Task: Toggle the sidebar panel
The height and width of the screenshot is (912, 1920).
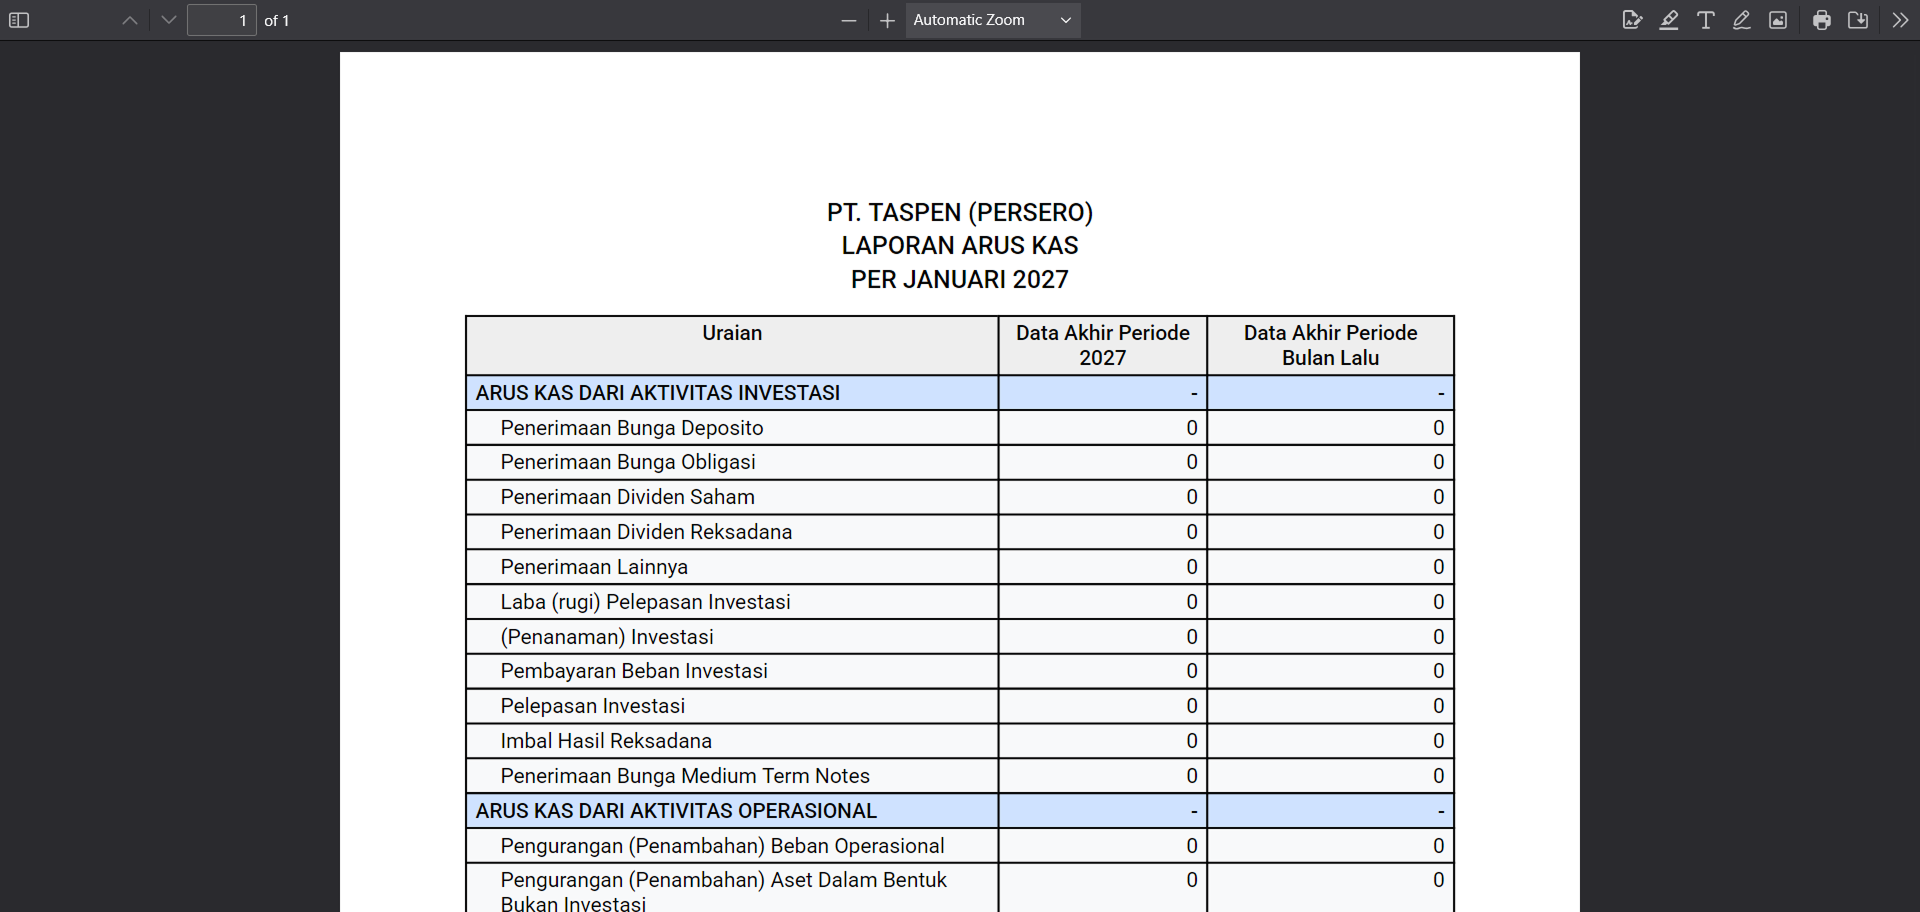Action: tap(19, 20)
